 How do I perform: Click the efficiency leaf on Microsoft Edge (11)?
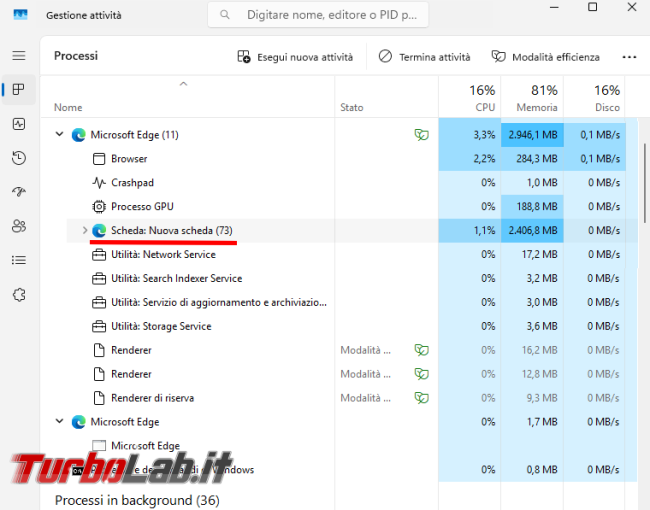pyautogui.click(x=422, y=135)
